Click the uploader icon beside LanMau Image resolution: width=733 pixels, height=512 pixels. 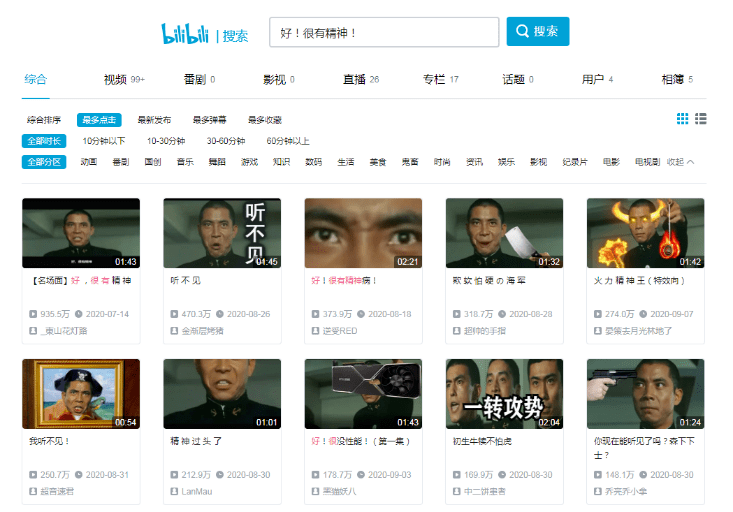coord(174,491)
